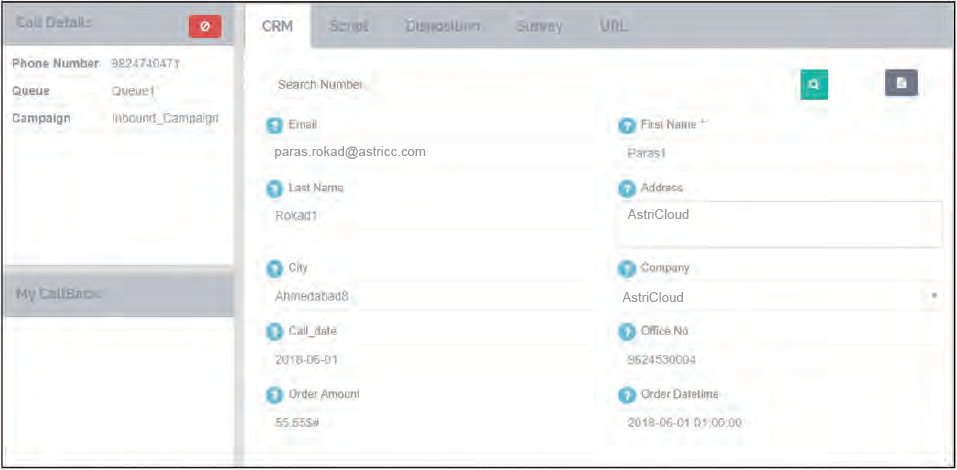Open the Company dropdown showing AstriCloud
Viewport: 957px width, 470px height.
point(778,297)
